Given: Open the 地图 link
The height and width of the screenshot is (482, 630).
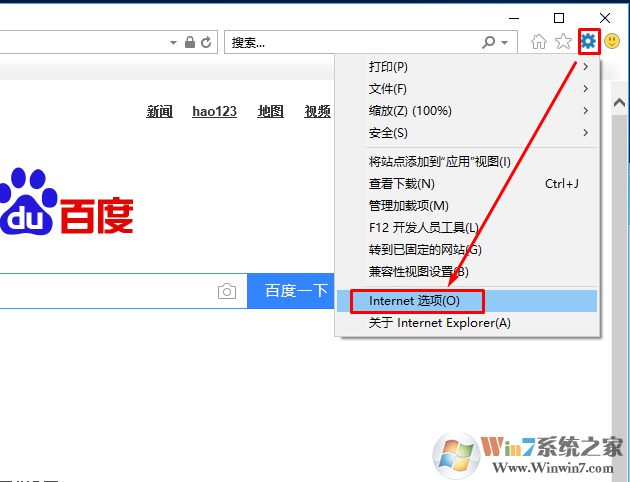Looking at the screenshot, I should pos(270,111).
